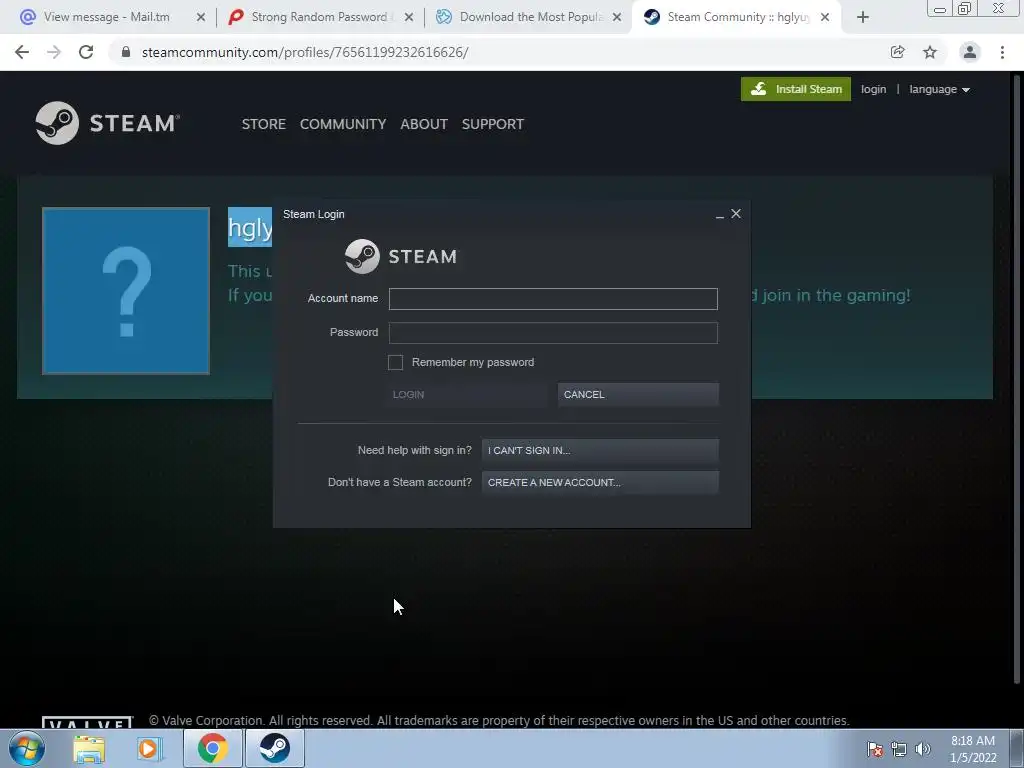Viewport: 1024px width, 768px height.
Task: Open the taskbar clock and date
Action: coord(972,749)
